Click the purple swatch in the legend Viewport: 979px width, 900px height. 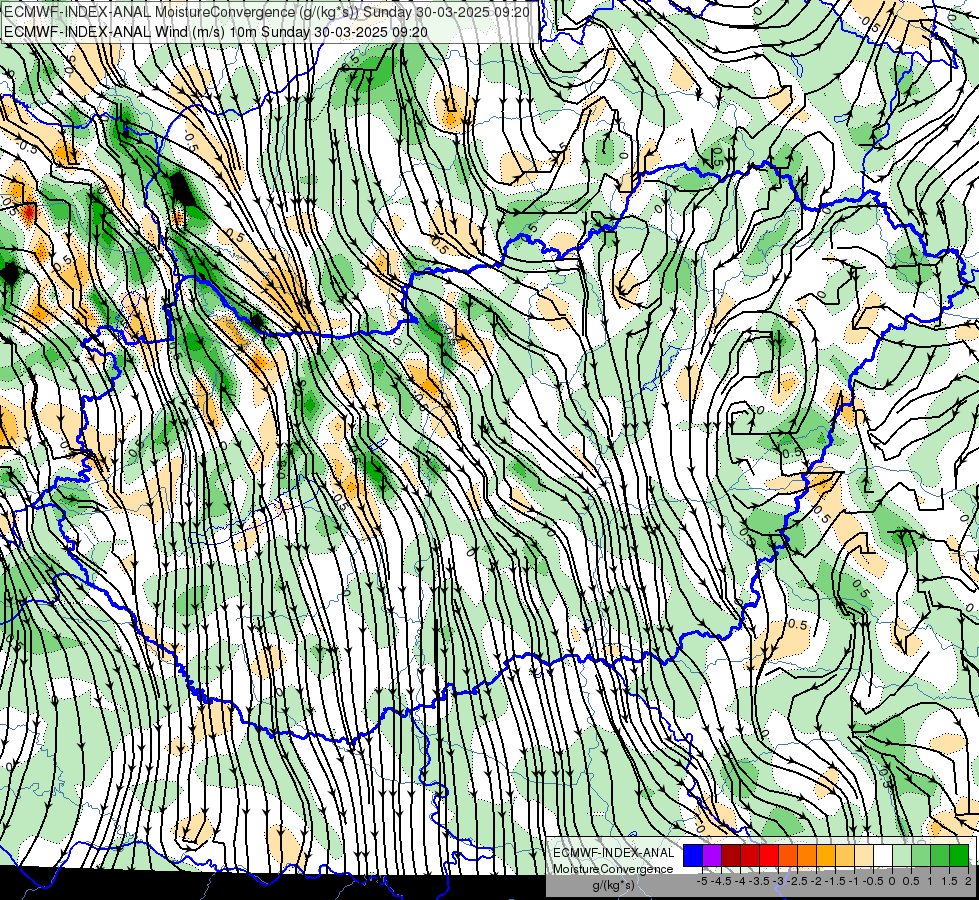[712, 856]
